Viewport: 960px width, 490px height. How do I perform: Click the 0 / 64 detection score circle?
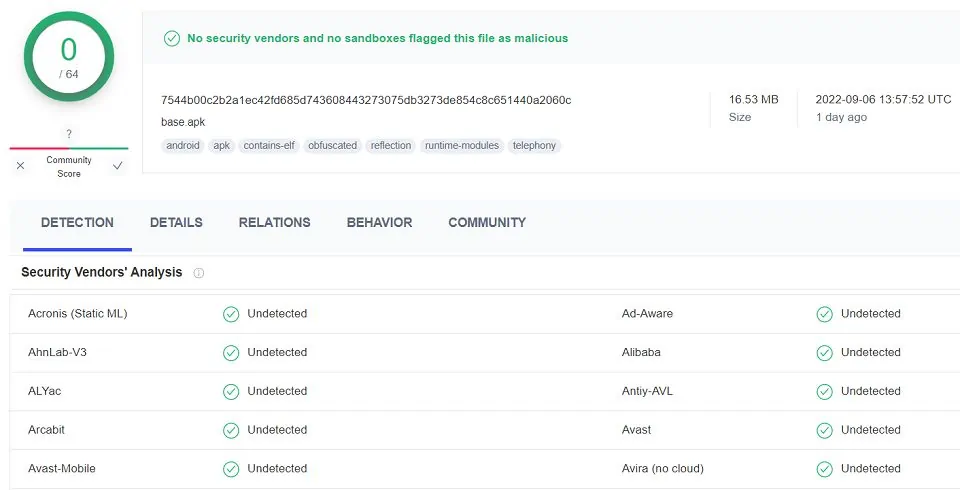pyautogui.click(x=69, y=57)
